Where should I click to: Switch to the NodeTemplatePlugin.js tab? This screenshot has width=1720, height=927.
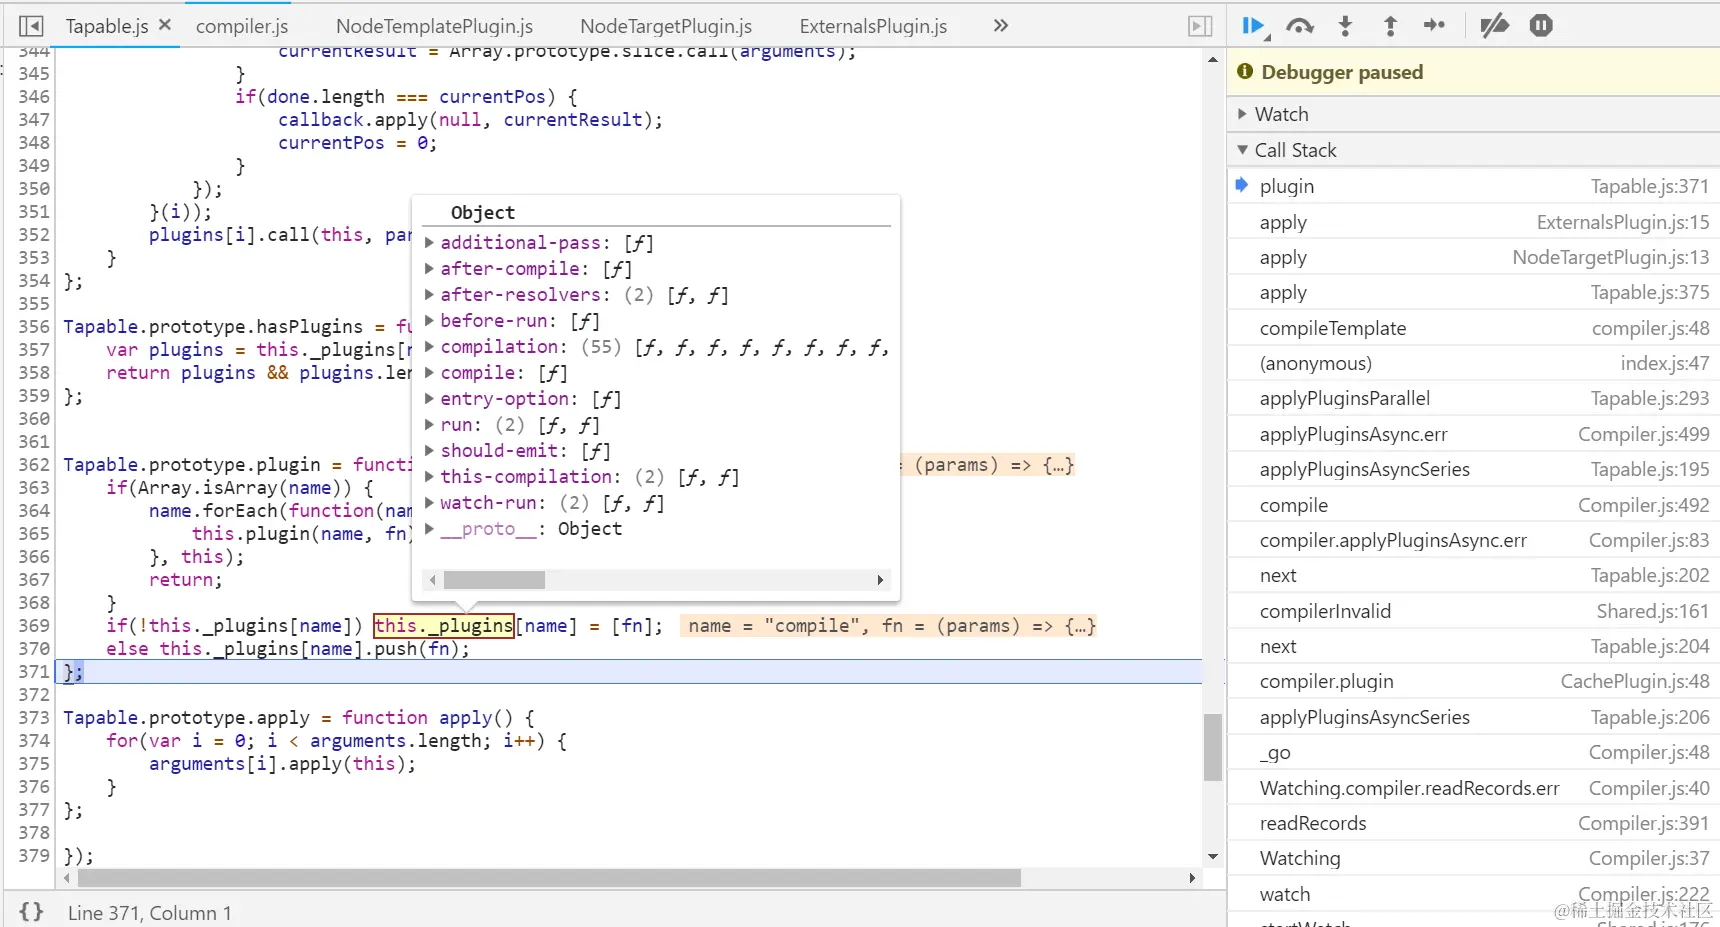pos(434,26)
